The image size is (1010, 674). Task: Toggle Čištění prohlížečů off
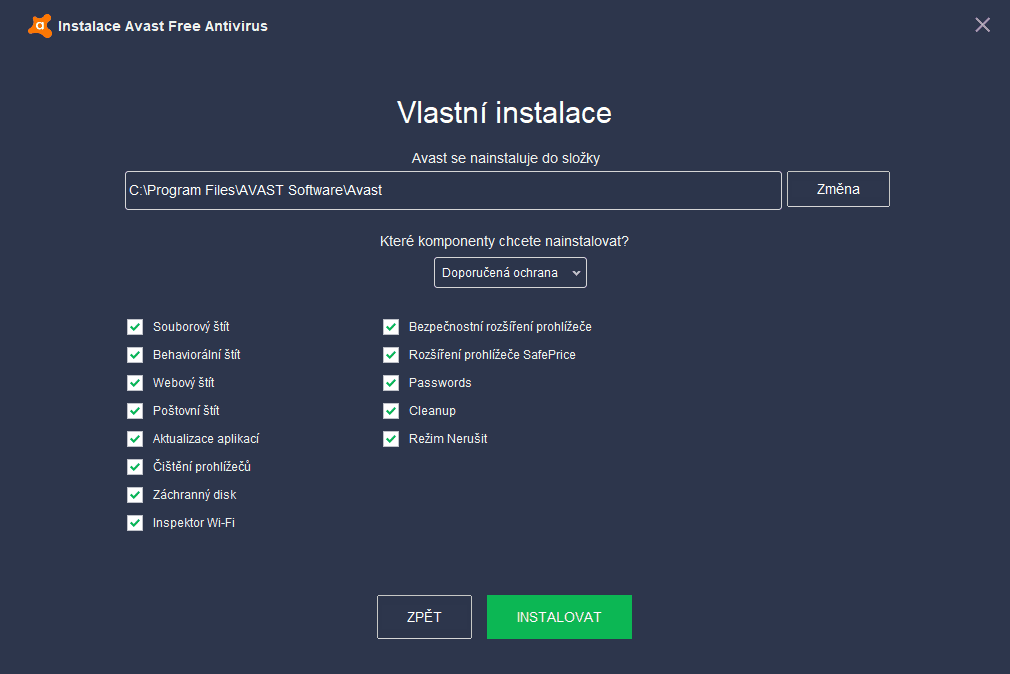pos(135,466)
